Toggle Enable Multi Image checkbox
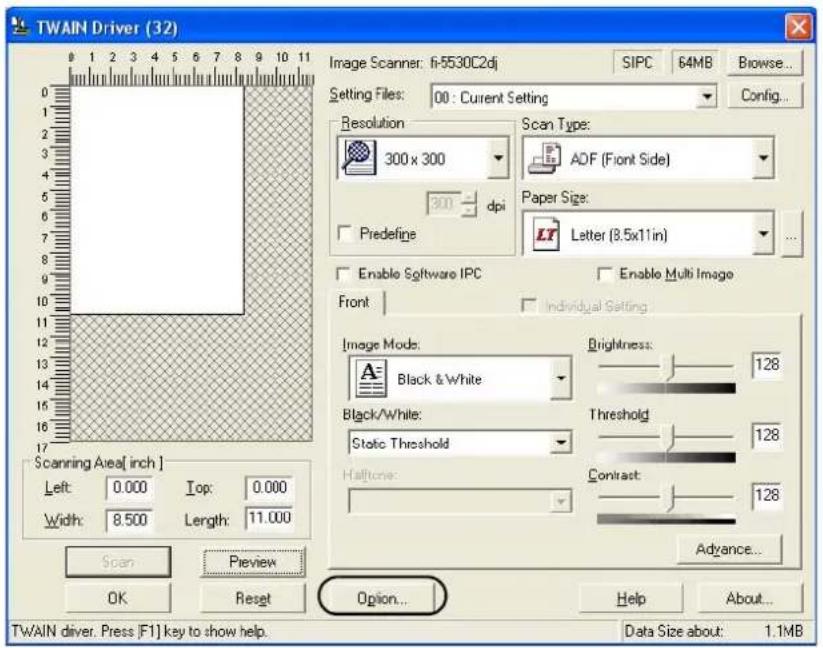The width and height of the screenshot is (823, 648). tap(605, 274)
